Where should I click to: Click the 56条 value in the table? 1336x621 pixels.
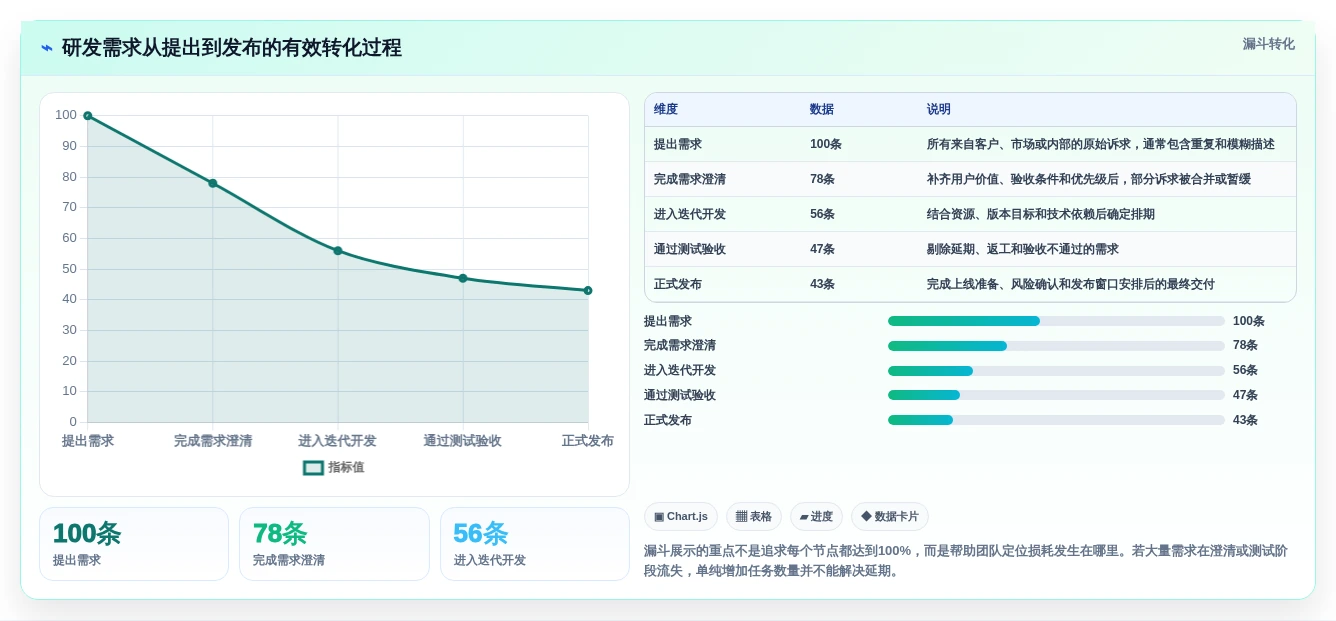point(822,214)
